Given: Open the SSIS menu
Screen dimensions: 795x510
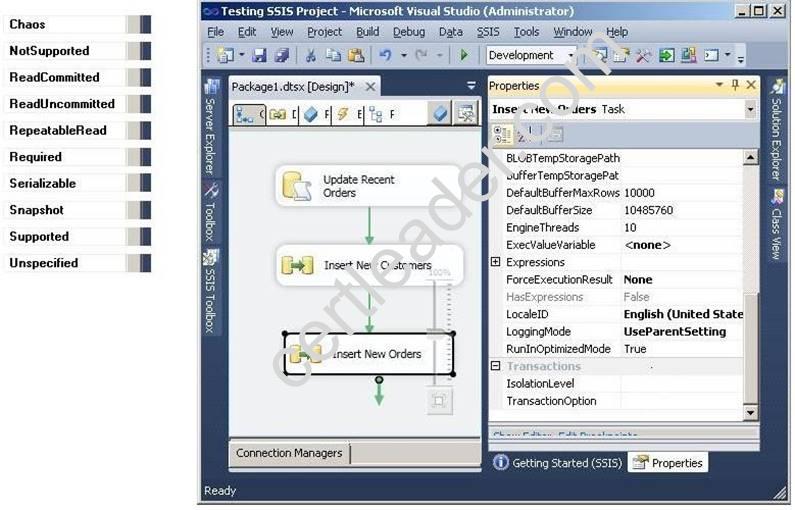Looking at the screenshot, I should pos(488,32).
